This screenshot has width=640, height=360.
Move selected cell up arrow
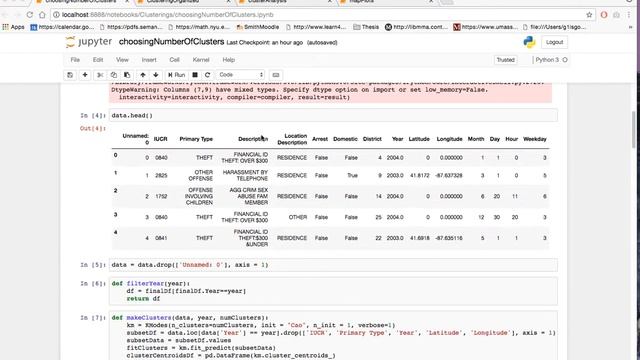click(142, 75)
